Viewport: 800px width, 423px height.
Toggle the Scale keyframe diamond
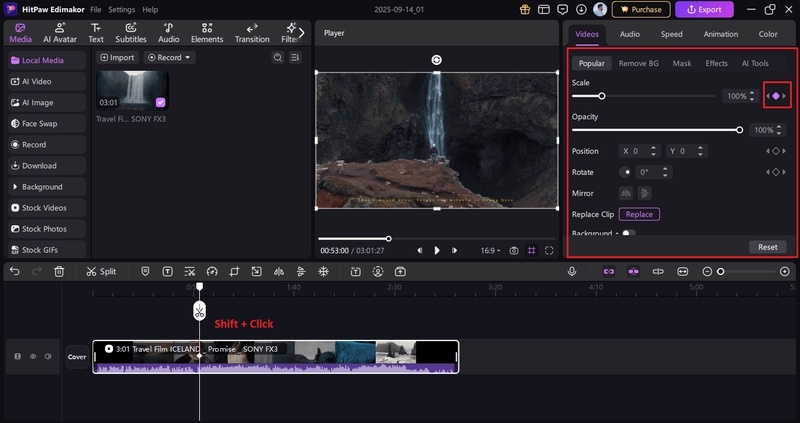click(776, 96)
